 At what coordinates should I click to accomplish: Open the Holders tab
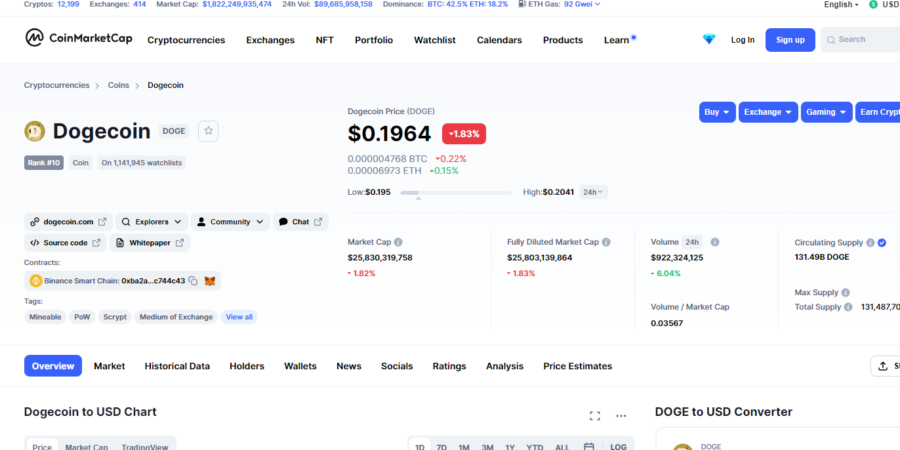coord(247,366)
